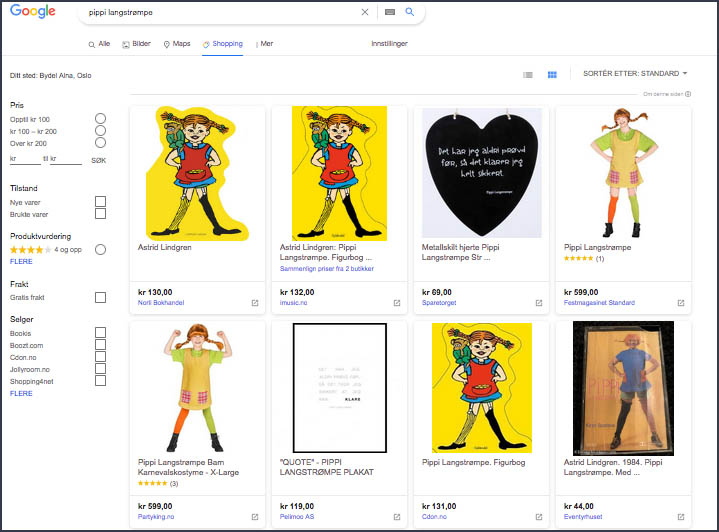719x532 pixels.
Task: Check the Shopping4net seller checkbox
Action: coord(100,381)
